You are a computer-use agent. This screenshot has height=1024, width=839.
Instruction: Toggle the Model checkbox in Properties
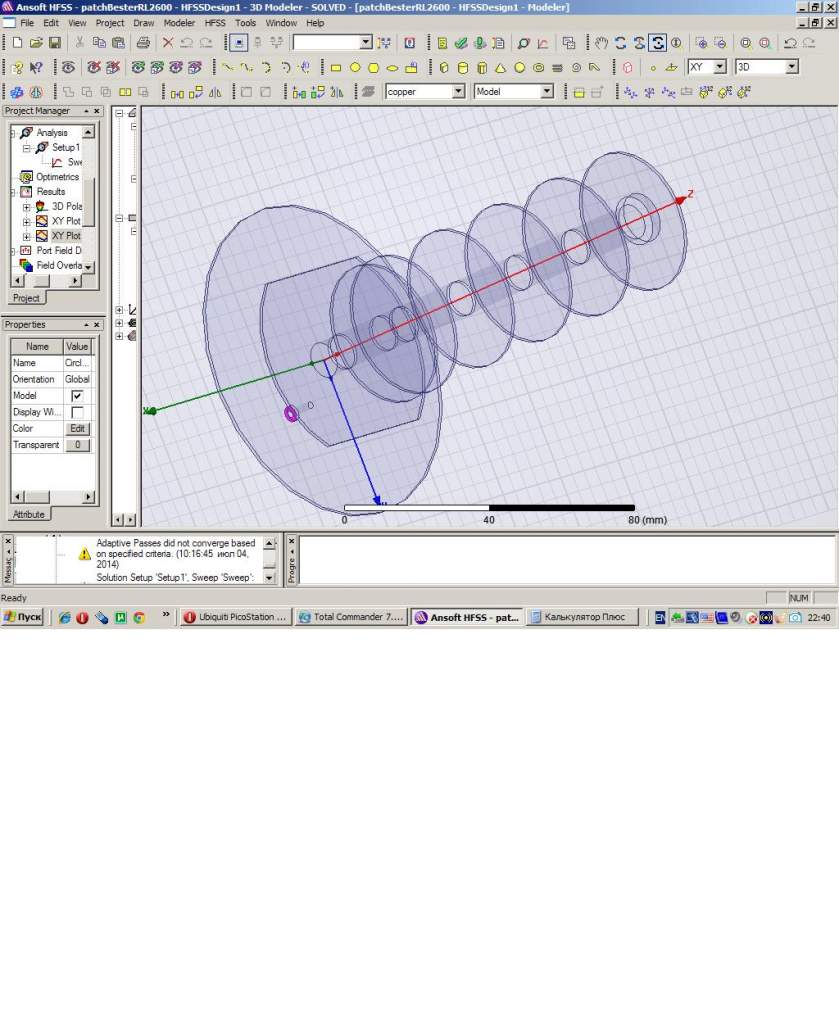[77, 396]
